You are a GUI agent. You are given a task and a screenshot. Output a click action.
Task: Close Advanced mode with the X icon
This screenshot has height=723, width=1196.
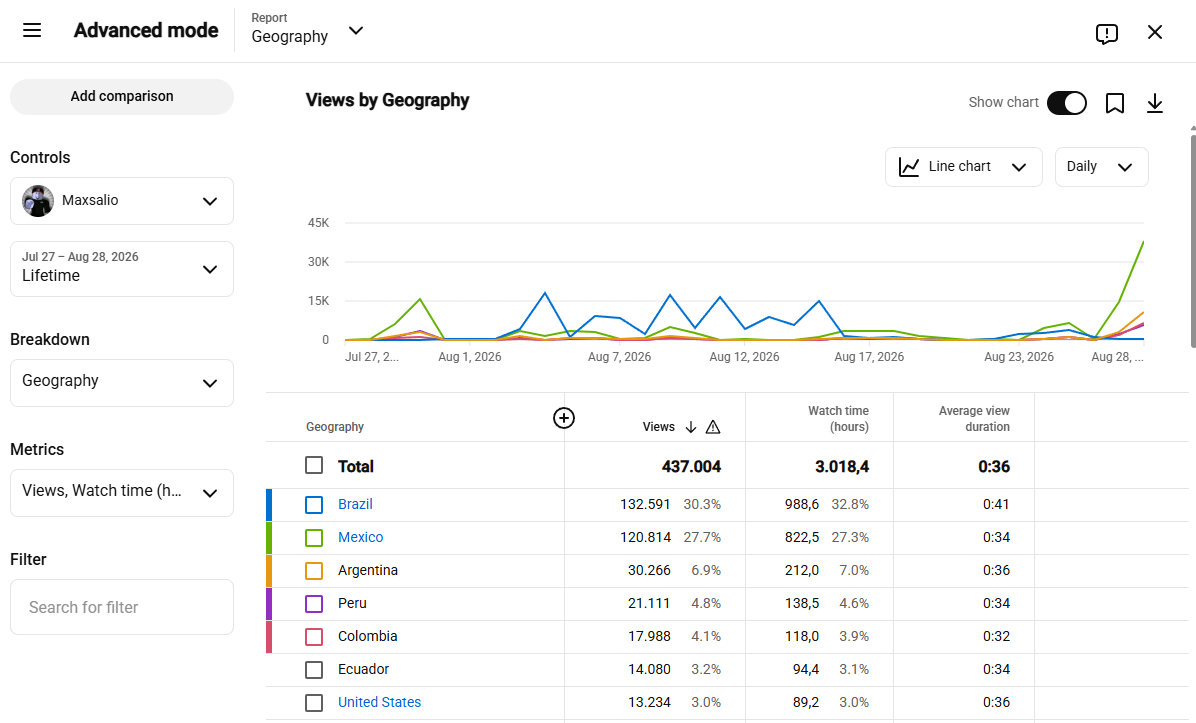tap(1155, 32)
